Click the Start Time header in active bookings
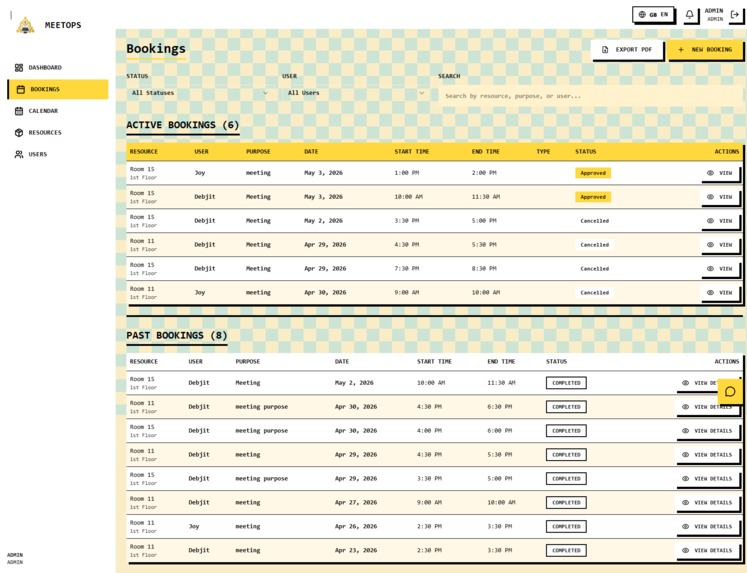 click(x=412, y=151)
